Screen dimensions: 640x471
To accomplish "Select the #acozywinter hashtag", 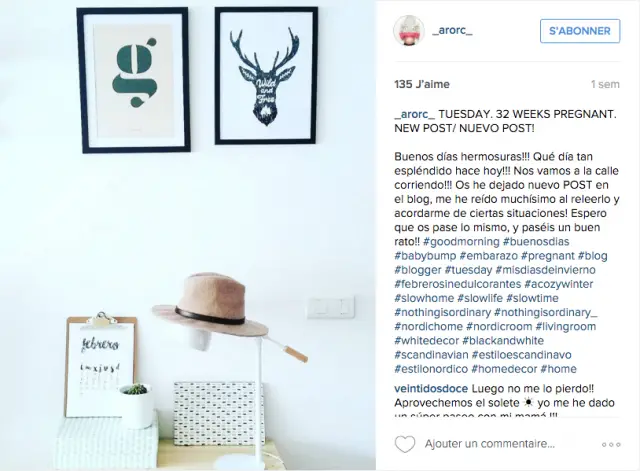I will (x=559, y=284).
